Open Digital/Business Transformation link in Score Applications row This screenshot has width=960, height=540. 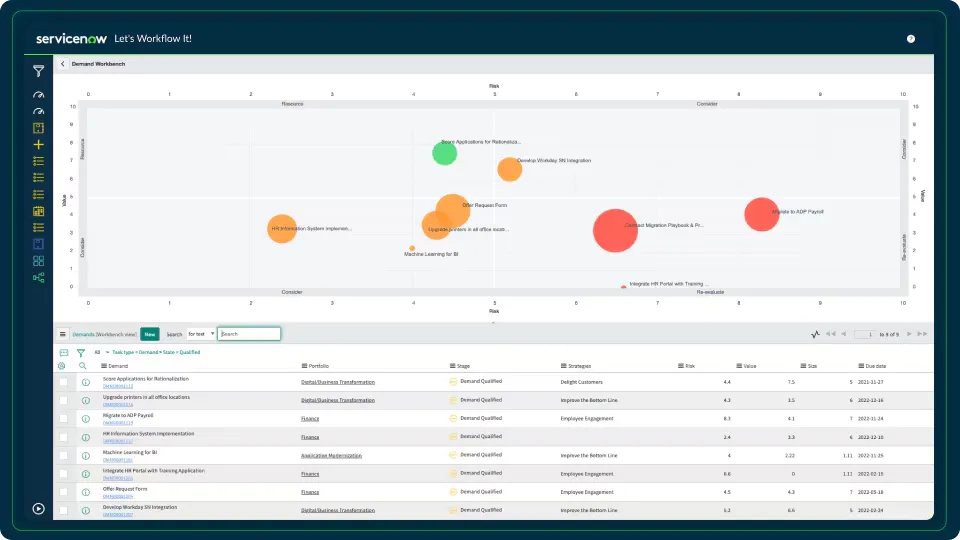(338, 382)
